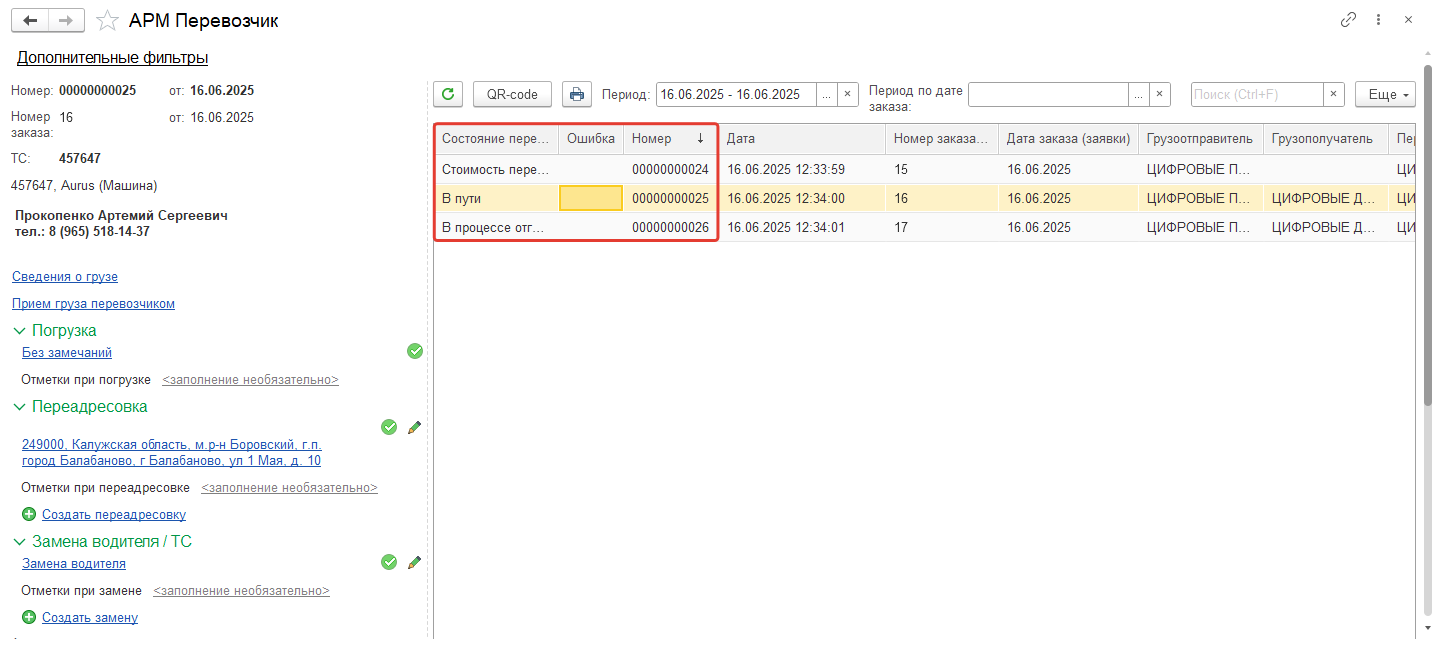Click the Стоимость пере… status cell
Image resolution: width=1434 pixels, height=649 pixels.
tap(496, 170)
